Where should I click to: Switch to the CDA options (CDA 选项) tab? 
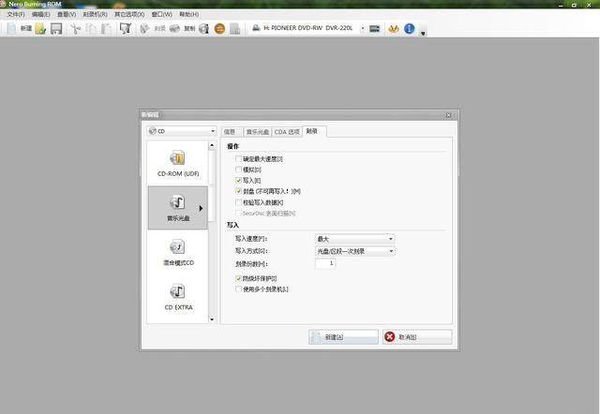[287, 132]
